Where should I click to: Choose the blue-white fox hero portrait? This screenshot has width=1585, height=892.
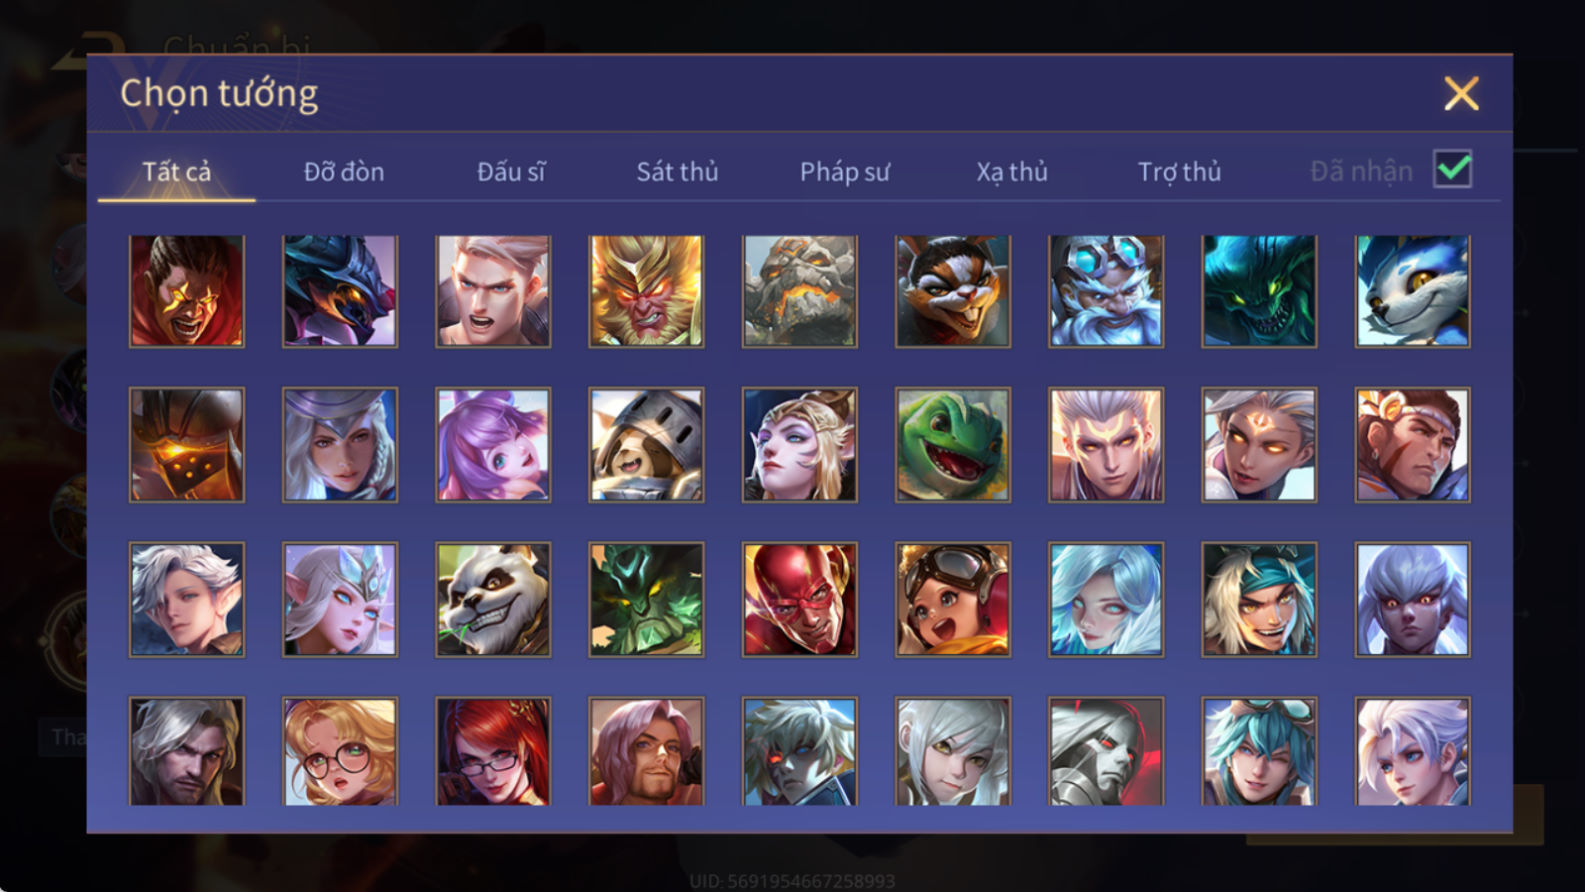click(x=1412, y=291)
